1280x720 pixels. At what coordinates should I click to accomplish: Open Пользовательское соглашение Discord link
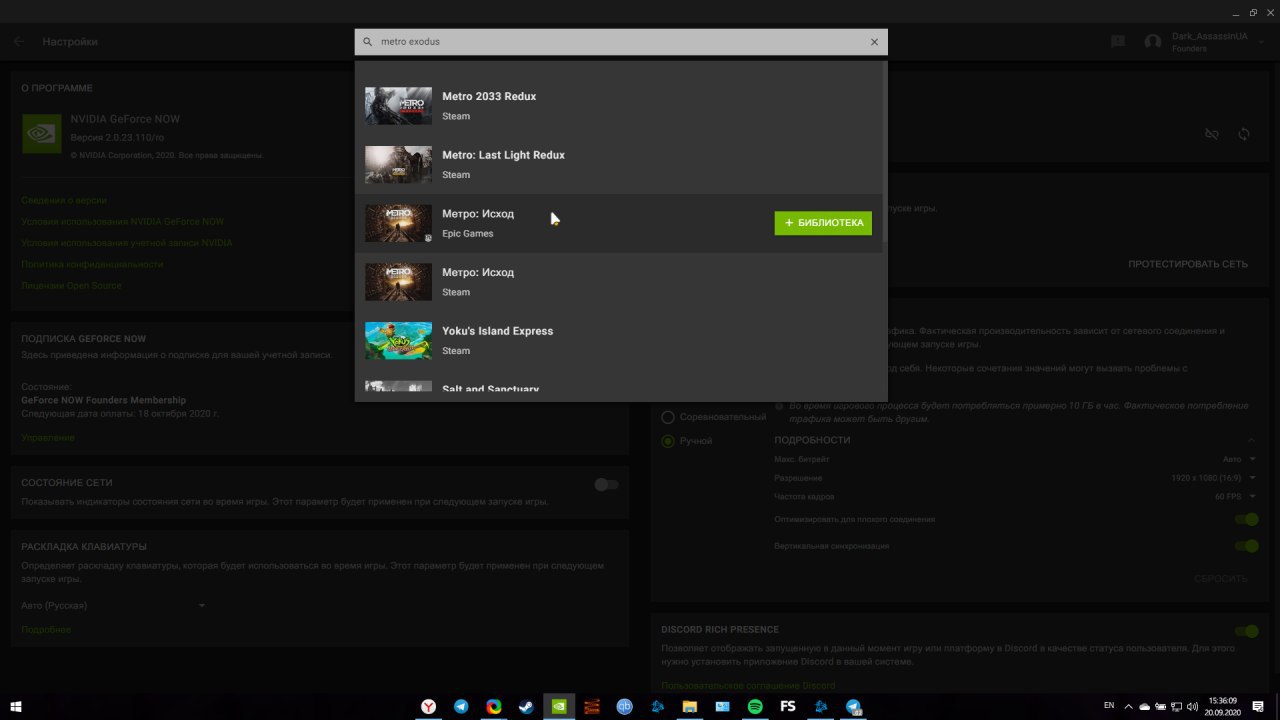pos(748,686)
